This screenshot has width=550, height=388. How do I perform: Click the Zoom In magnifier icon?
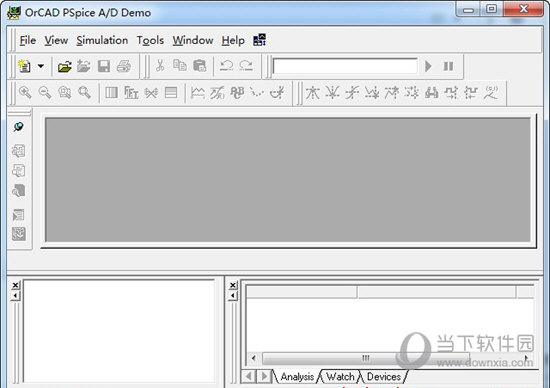point(25,93)
